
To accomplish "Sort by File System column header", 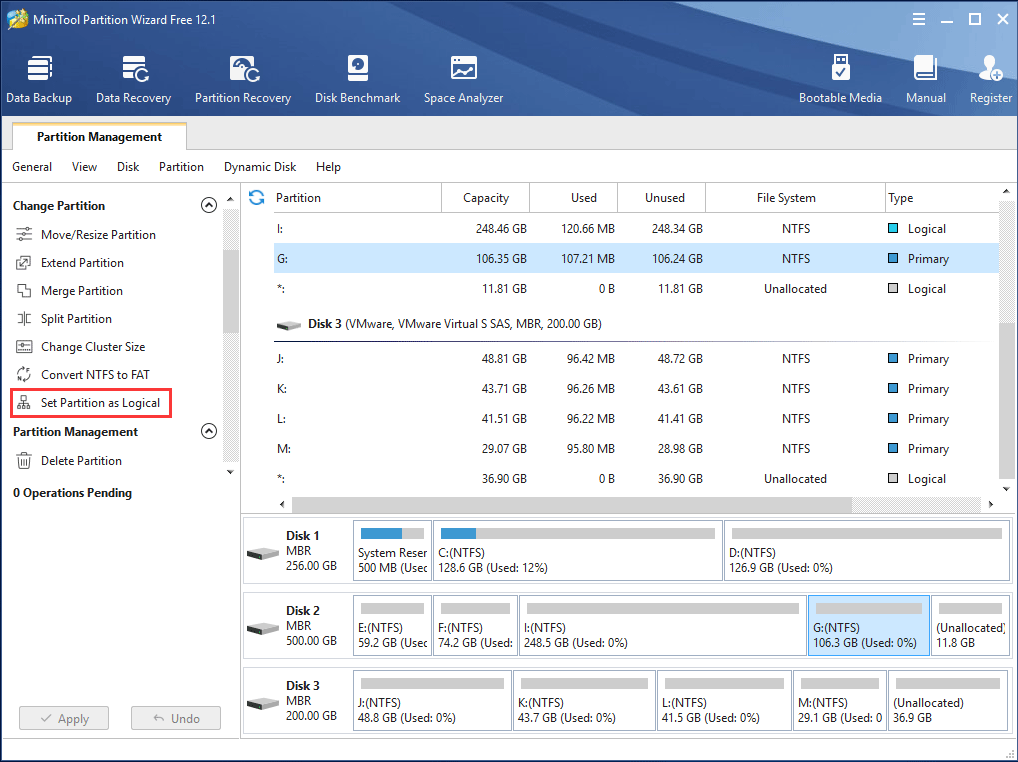I will [x=795, y=197].
